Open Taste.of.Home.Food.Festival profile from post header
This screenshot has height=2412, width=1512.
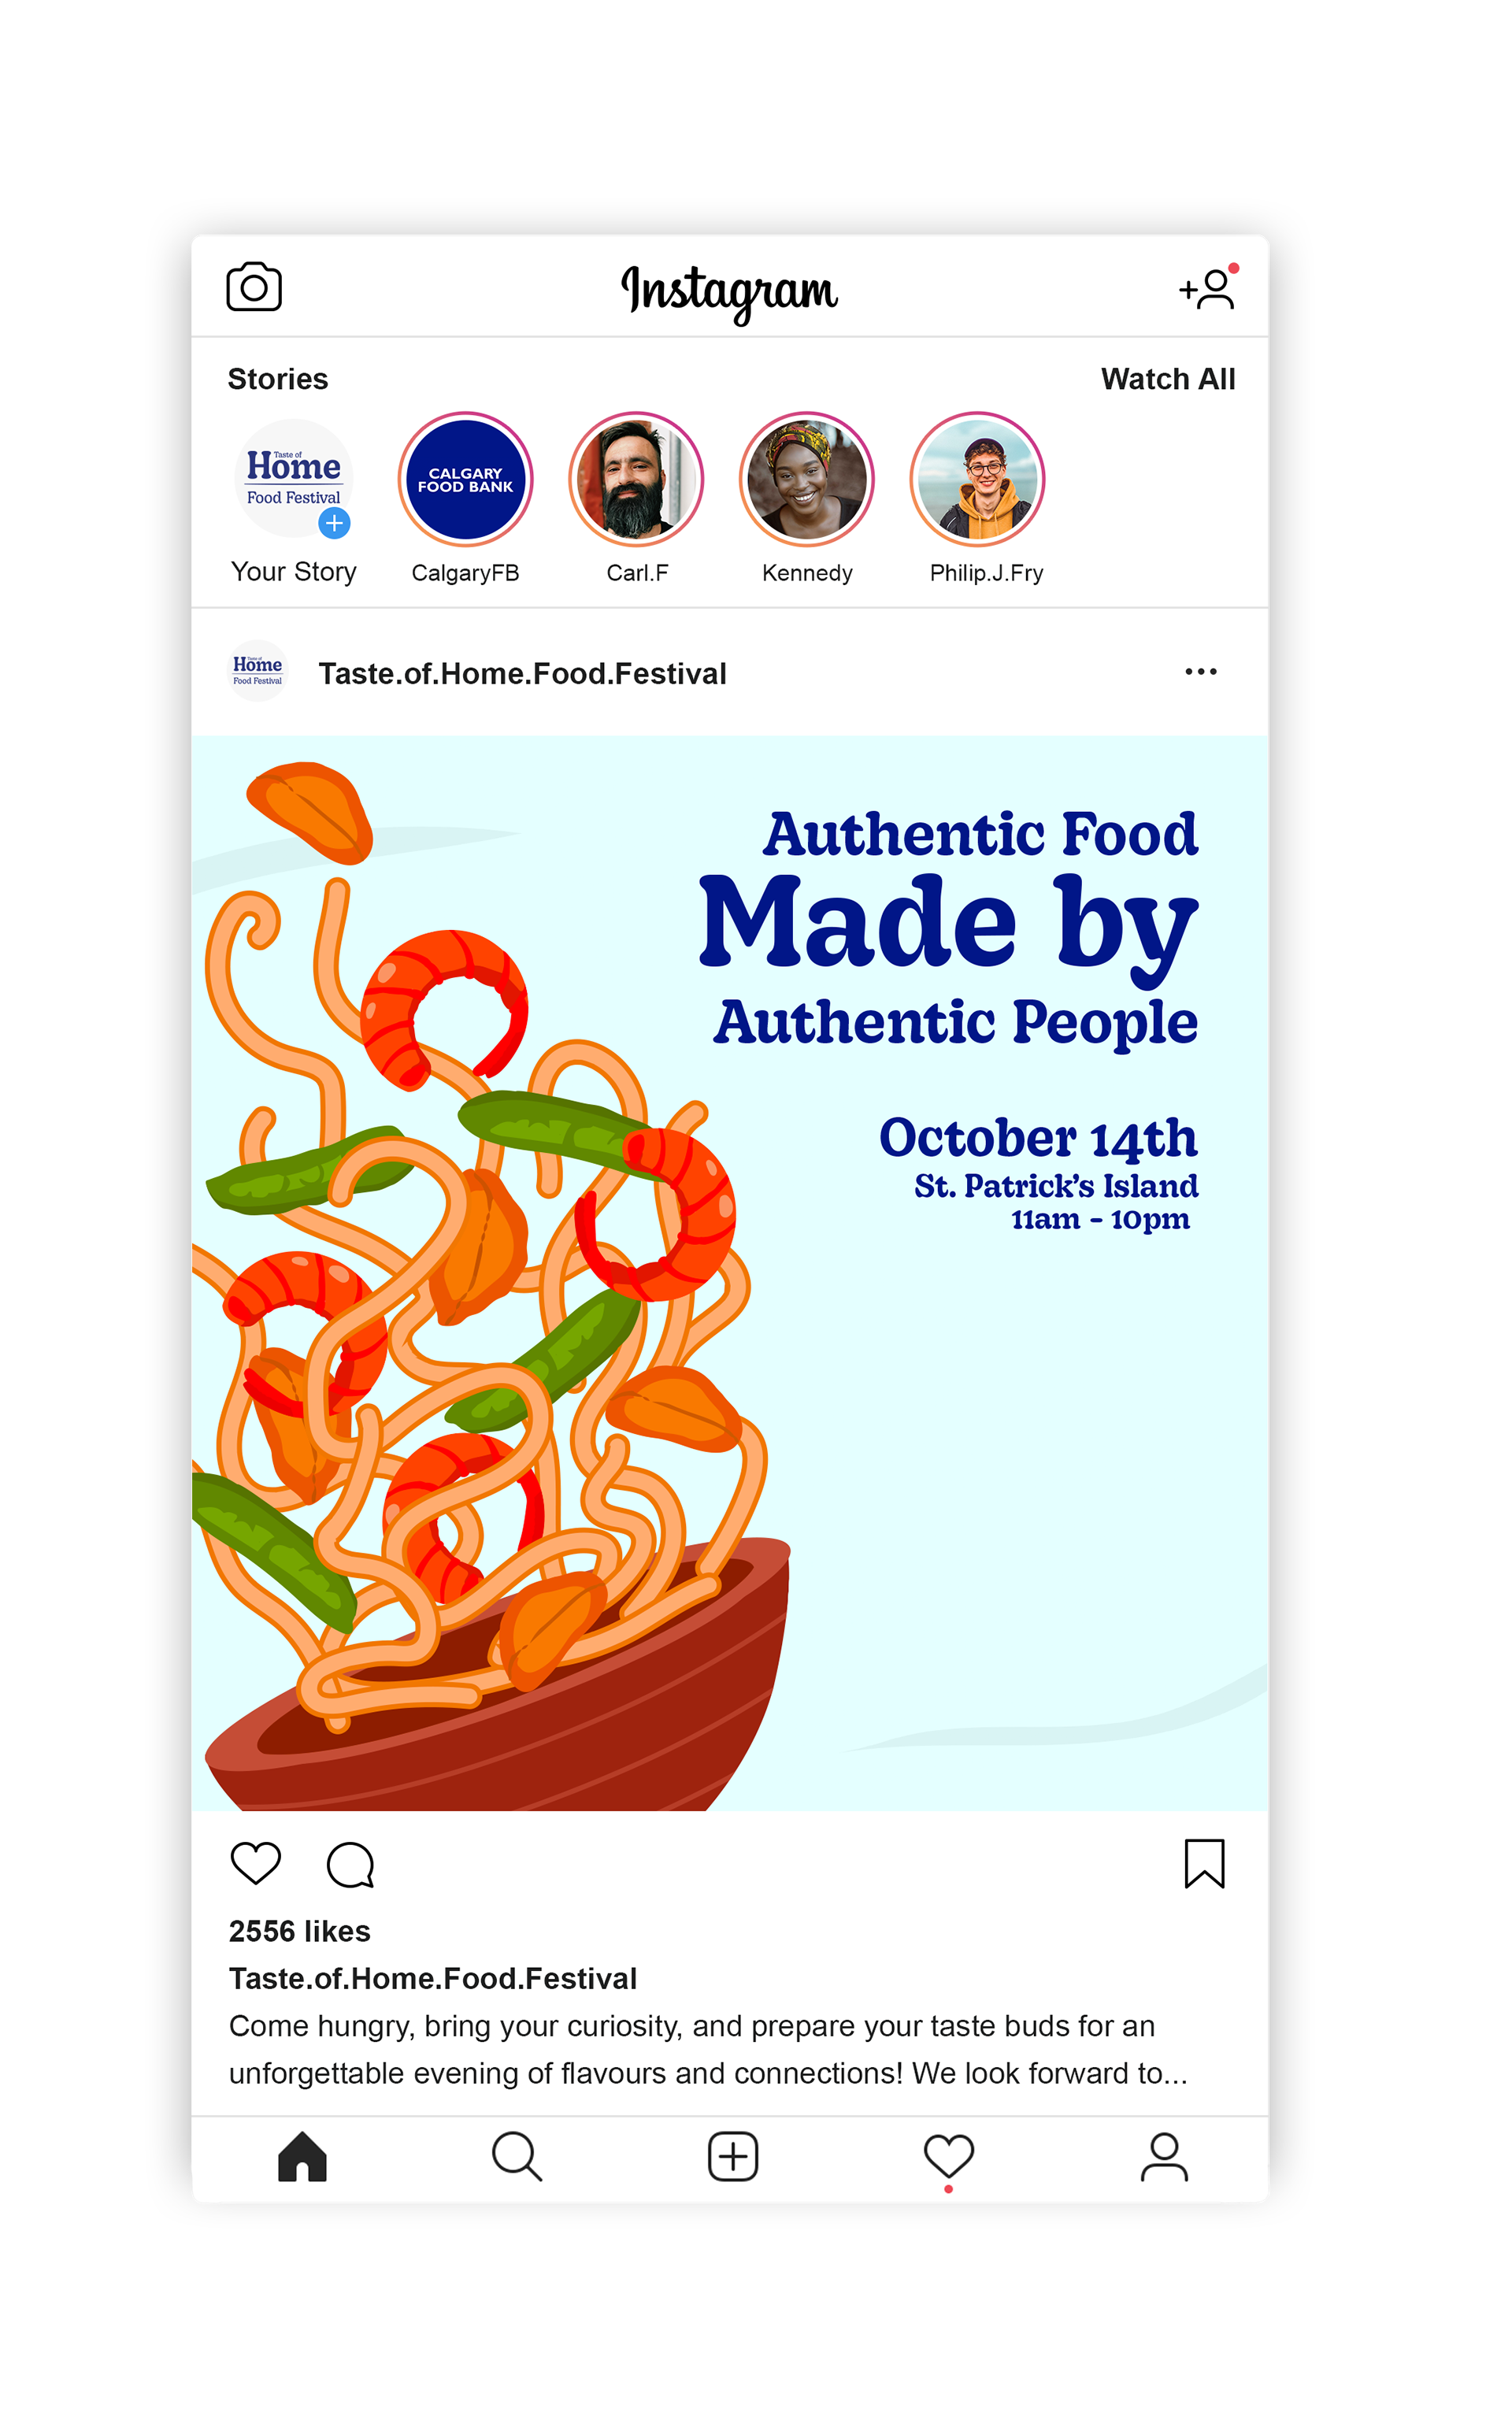522,674
